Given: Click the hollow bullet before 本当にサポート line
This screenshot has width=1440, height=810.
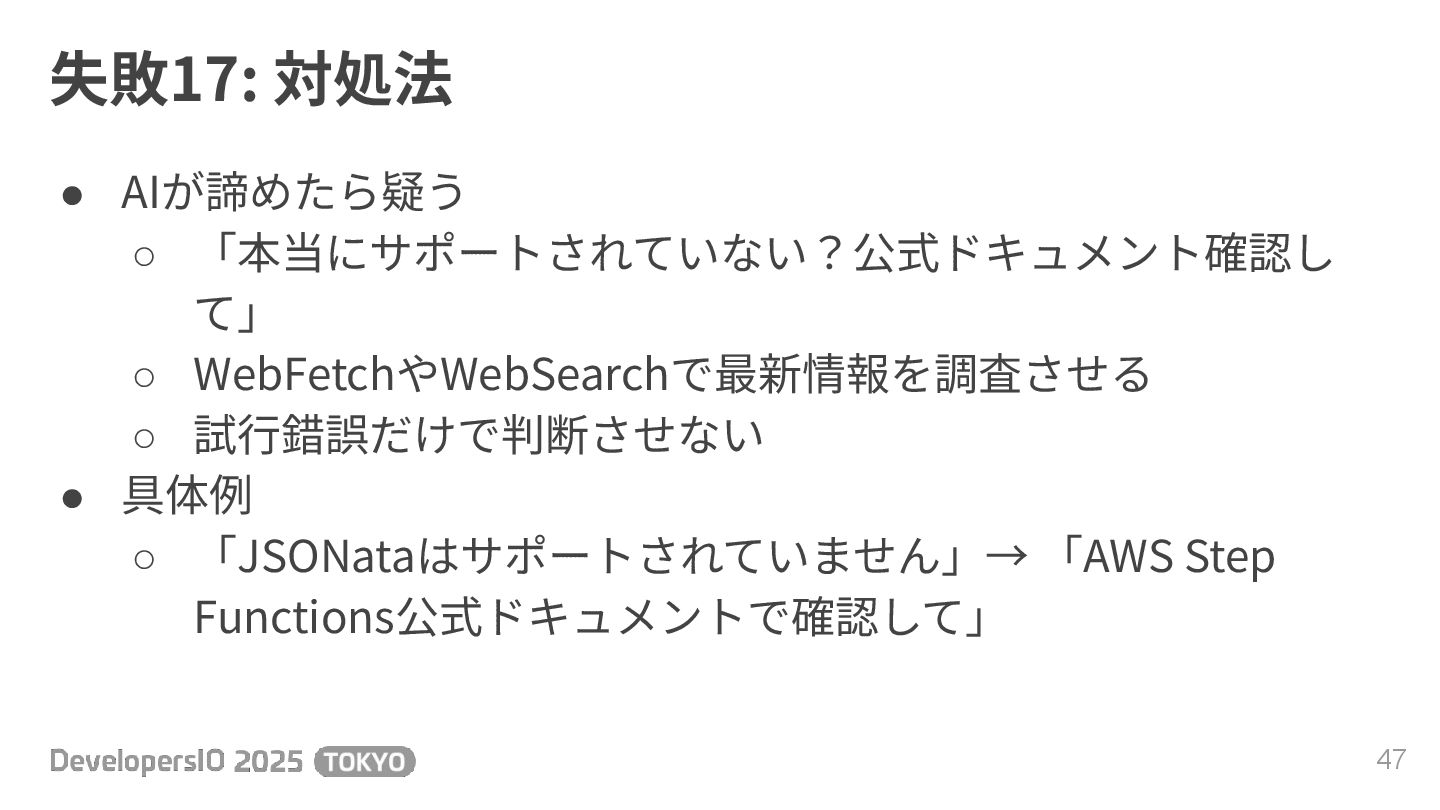Looking at the screenshot, I should (144, 255).
